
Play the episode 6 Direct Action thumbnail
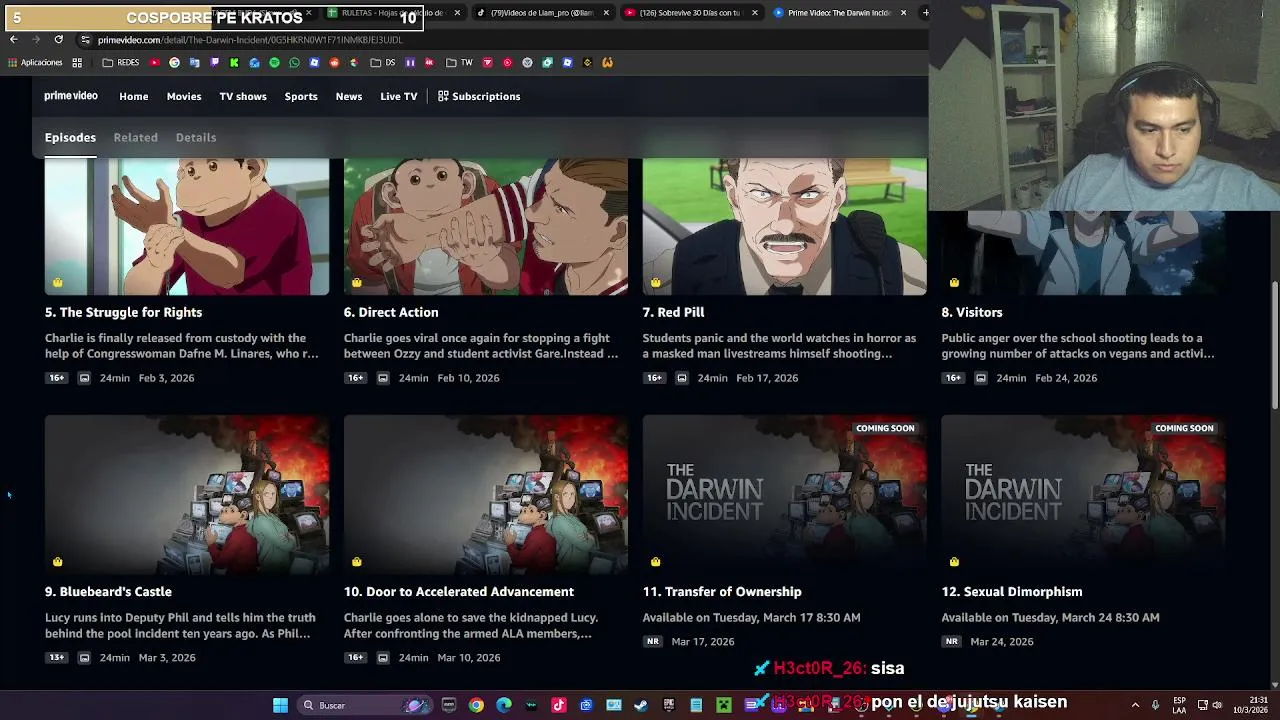pos(485,226)
